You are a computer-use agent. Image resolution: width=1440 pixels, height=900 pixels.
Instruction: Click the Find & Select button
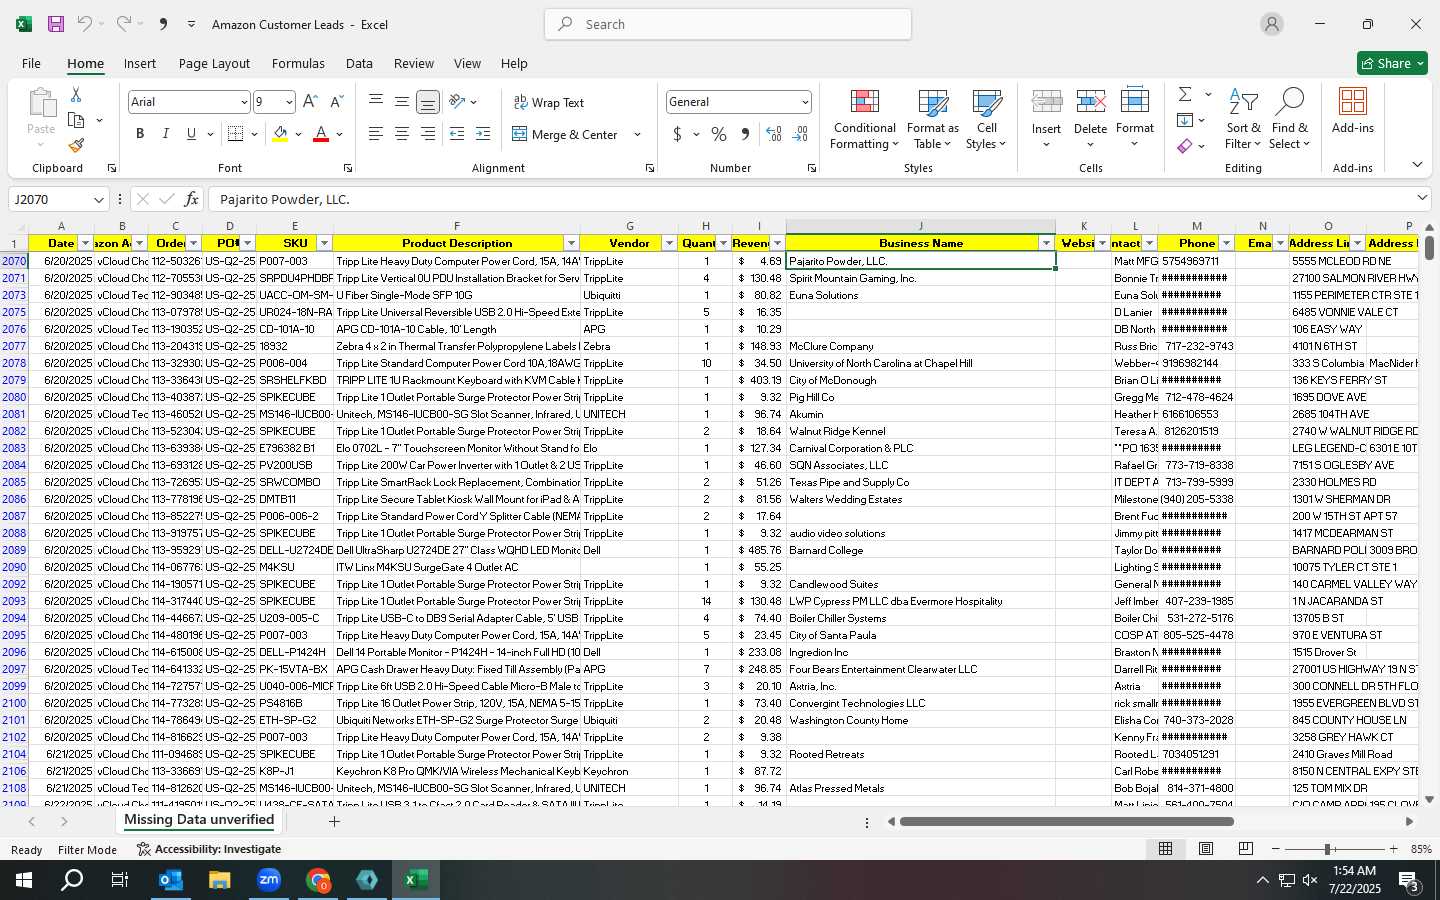1290,118
